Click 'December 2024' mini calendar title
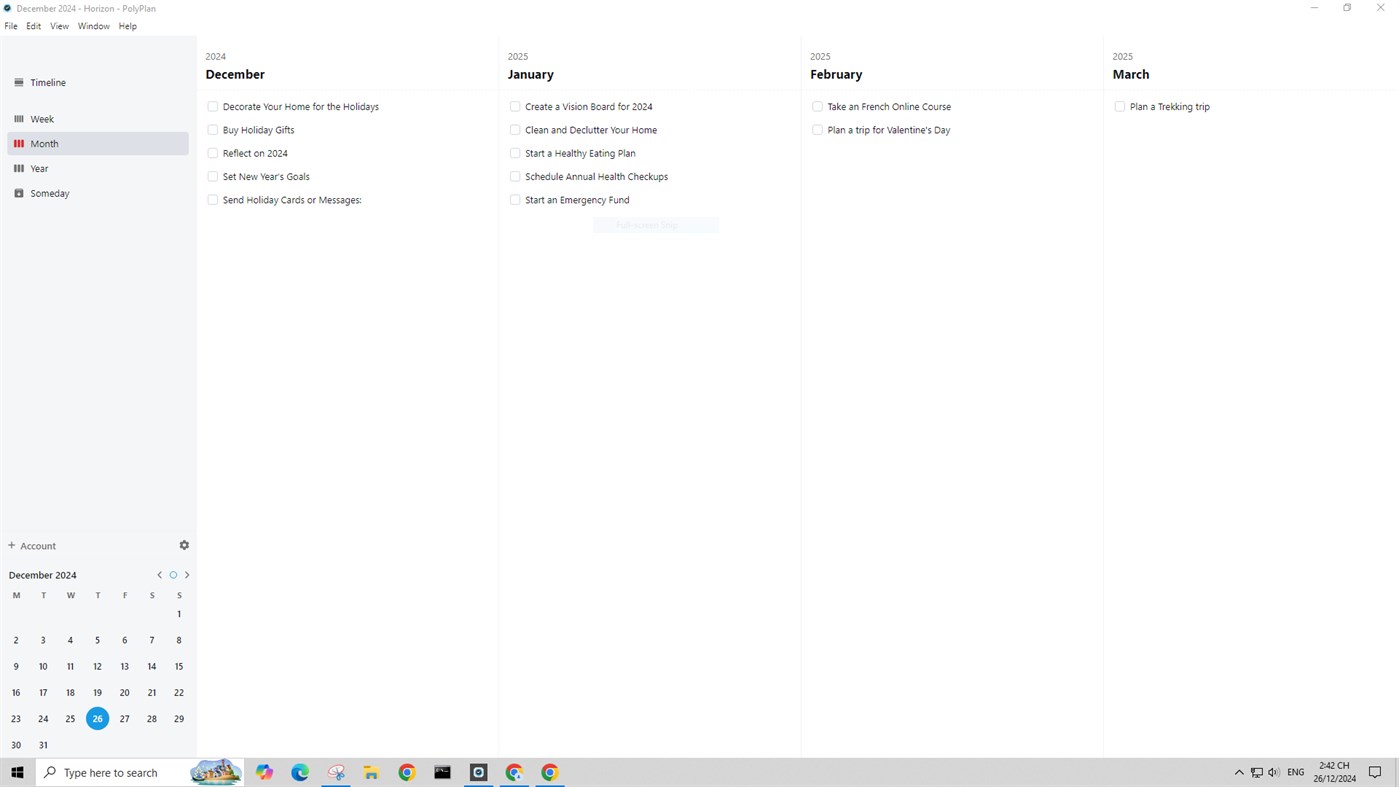 pos(43,575)
